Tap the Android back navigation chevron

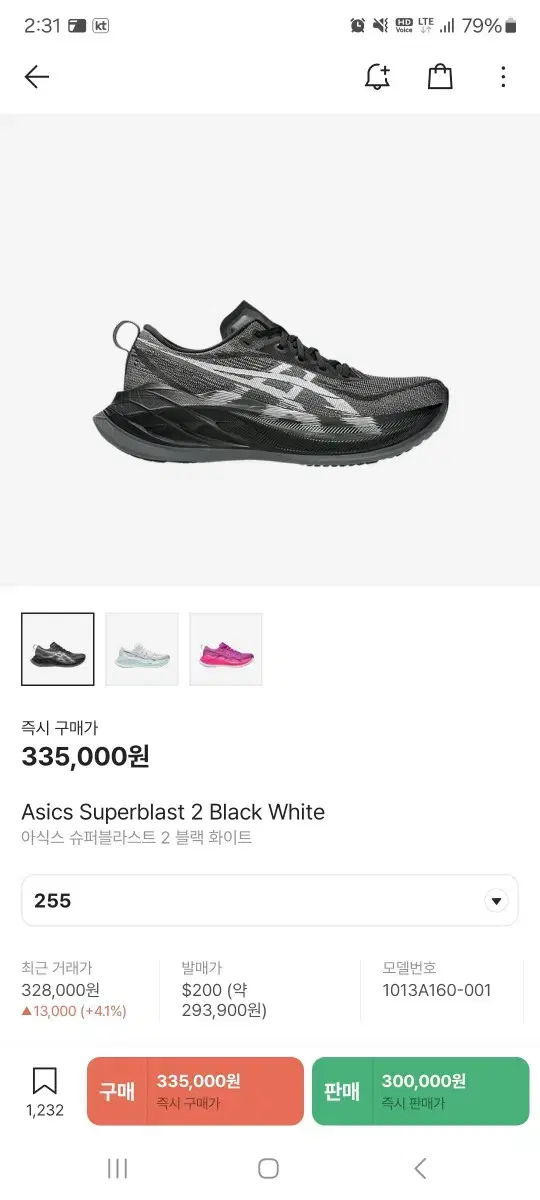[x=420, y=1168]
